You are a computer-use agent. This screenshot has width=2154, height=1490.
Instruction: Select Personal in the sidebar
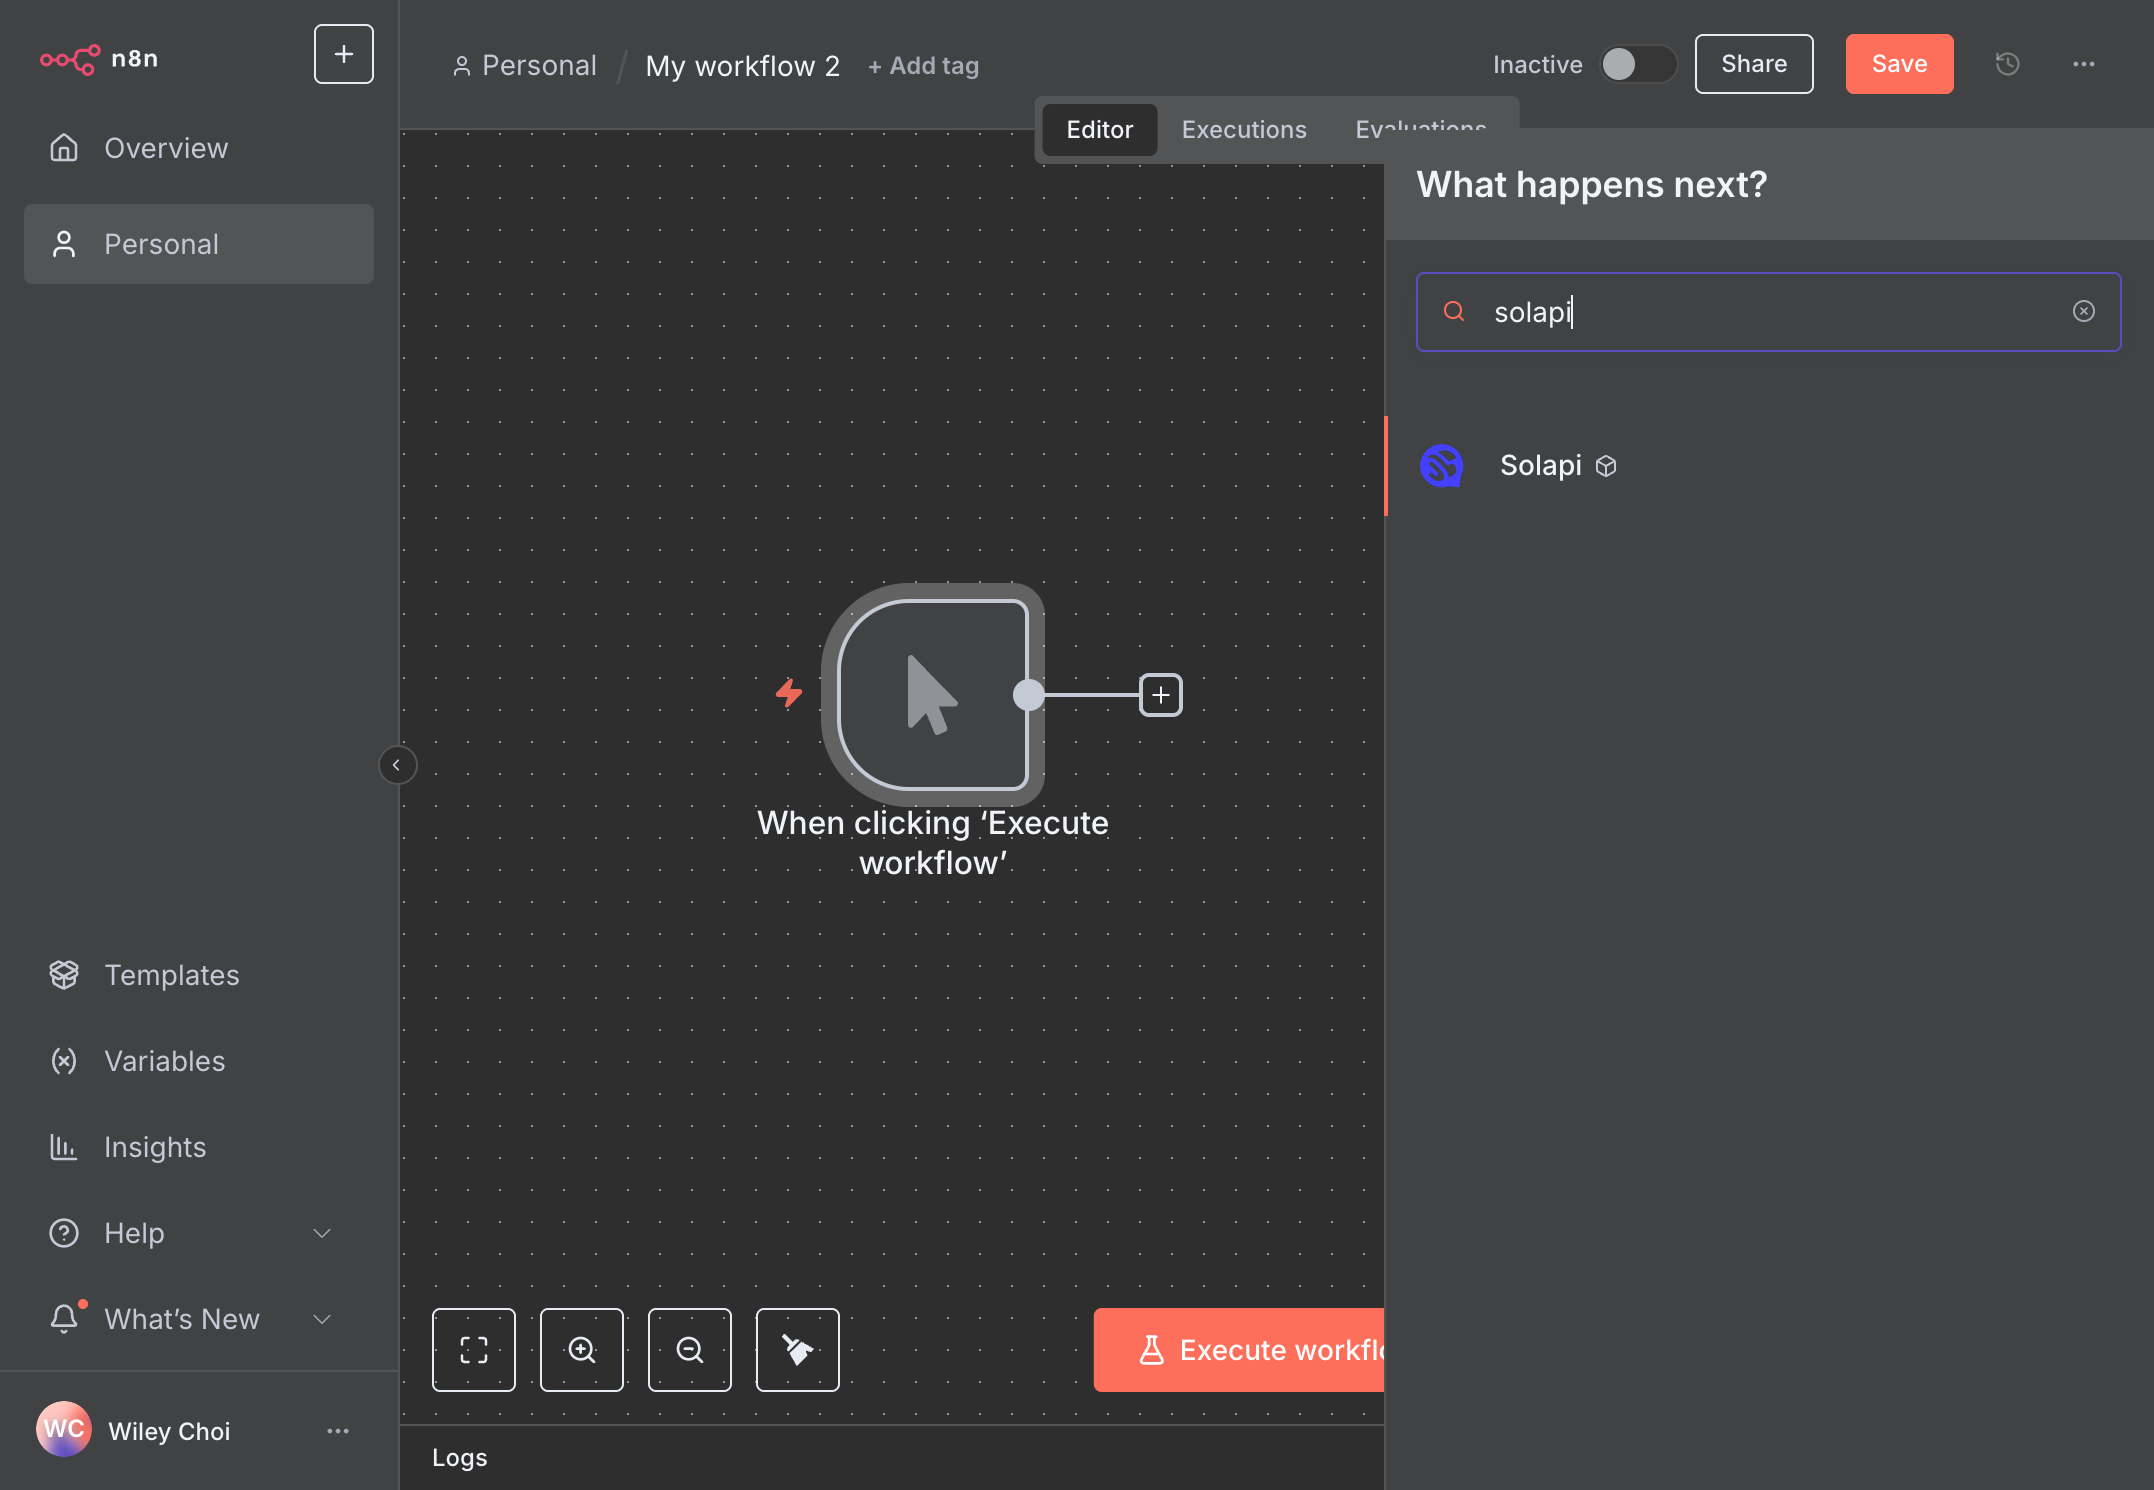coord(199,244)
